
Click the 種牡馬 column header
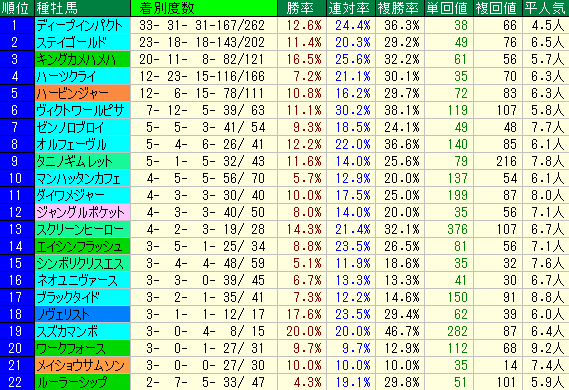point(82,8)
